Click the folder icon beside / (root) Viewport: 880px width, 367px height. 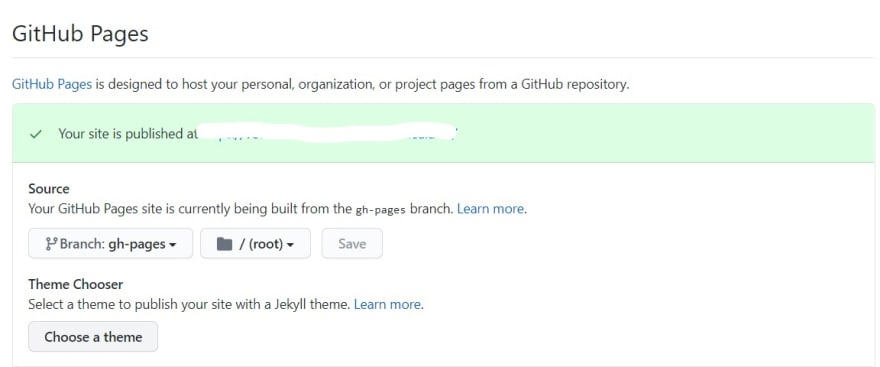click(x=224, y=244)
